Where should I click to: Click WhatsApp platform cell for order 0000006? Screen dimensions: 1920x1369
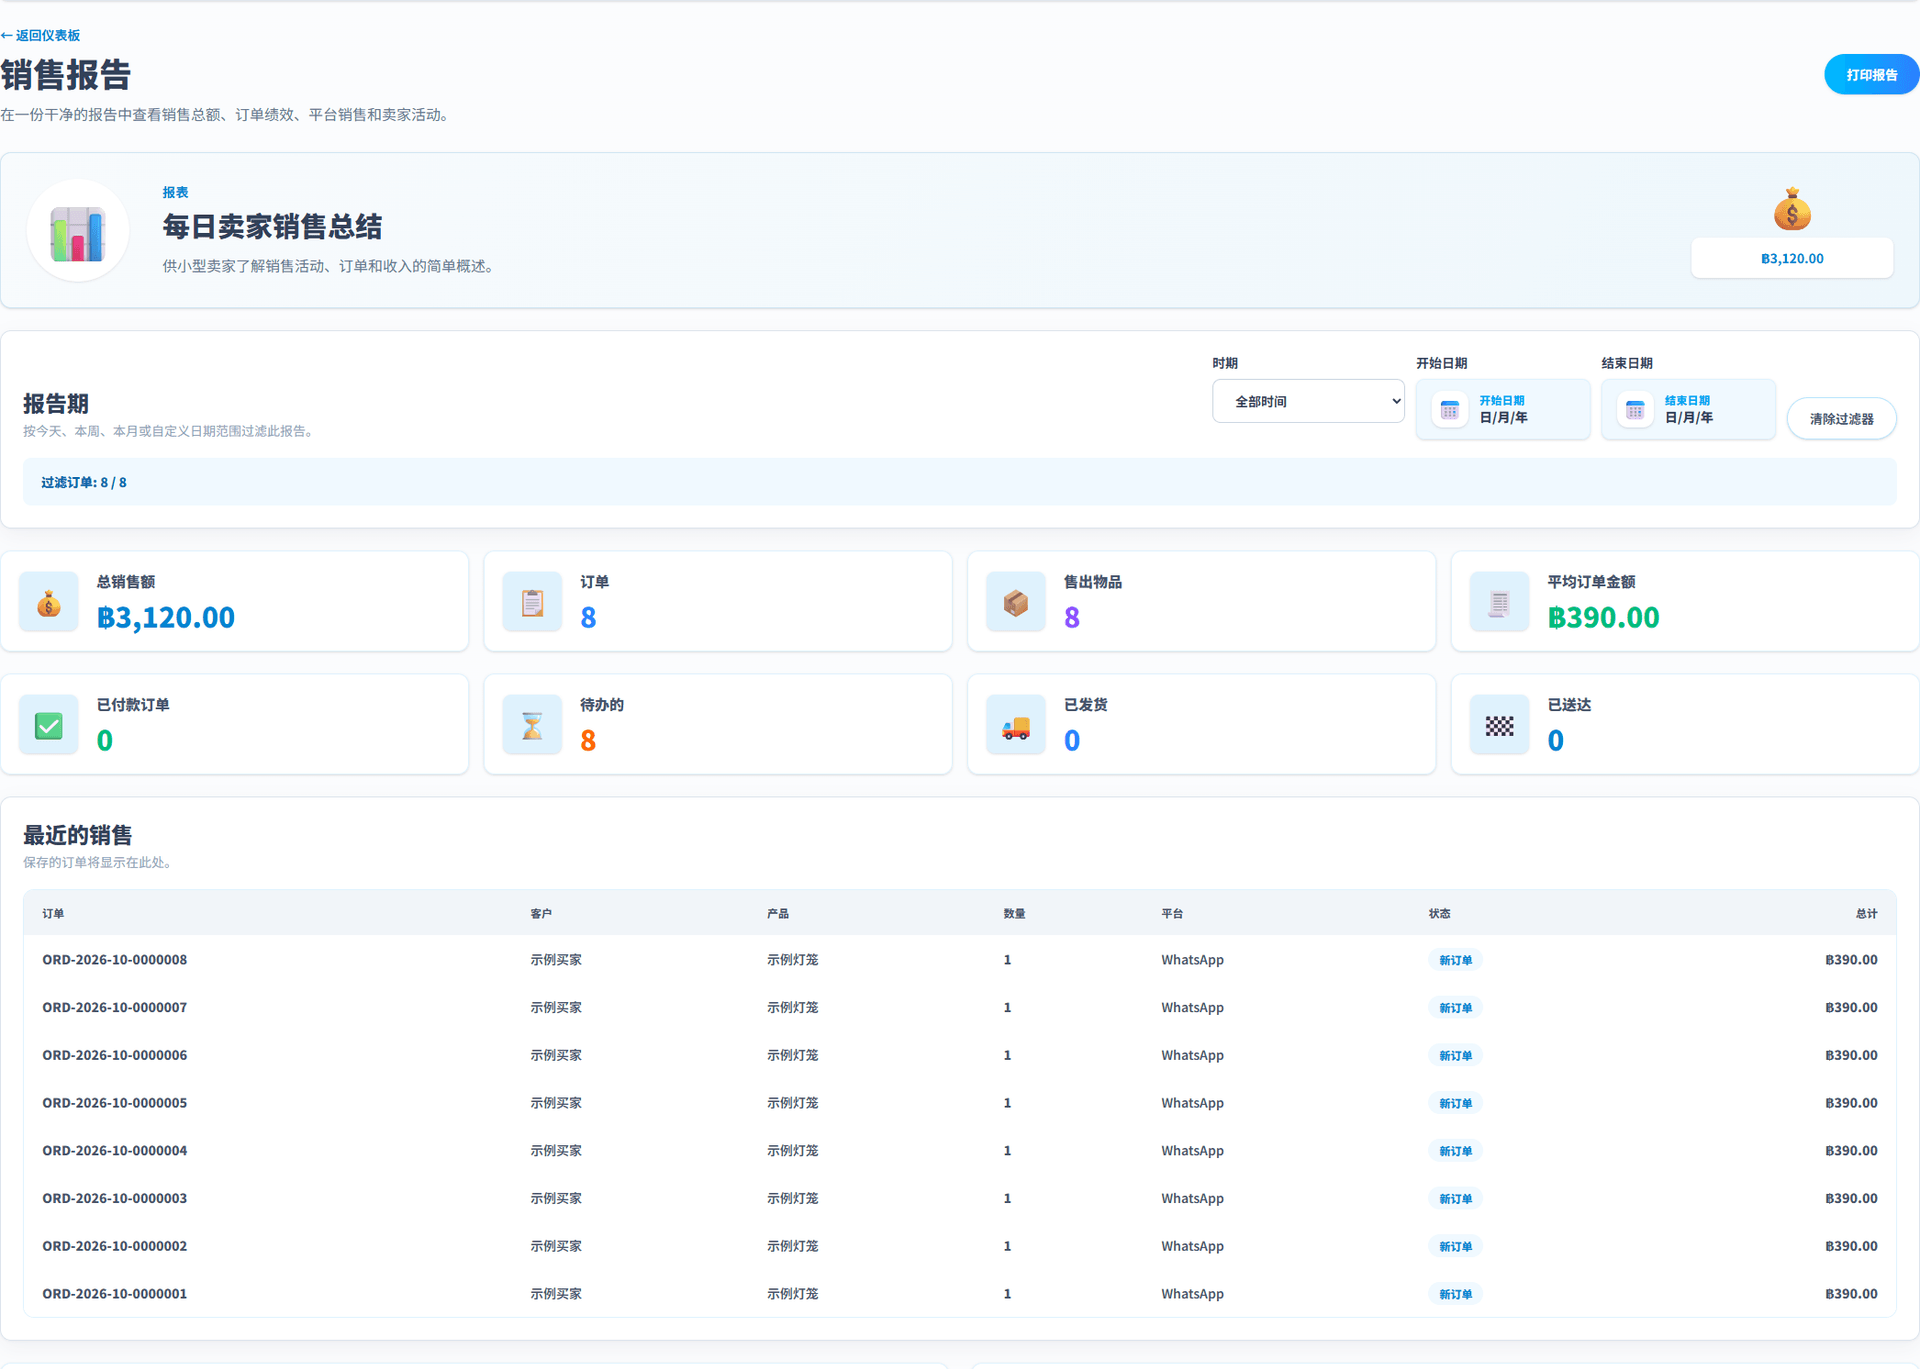[x=1192, y=1055]
